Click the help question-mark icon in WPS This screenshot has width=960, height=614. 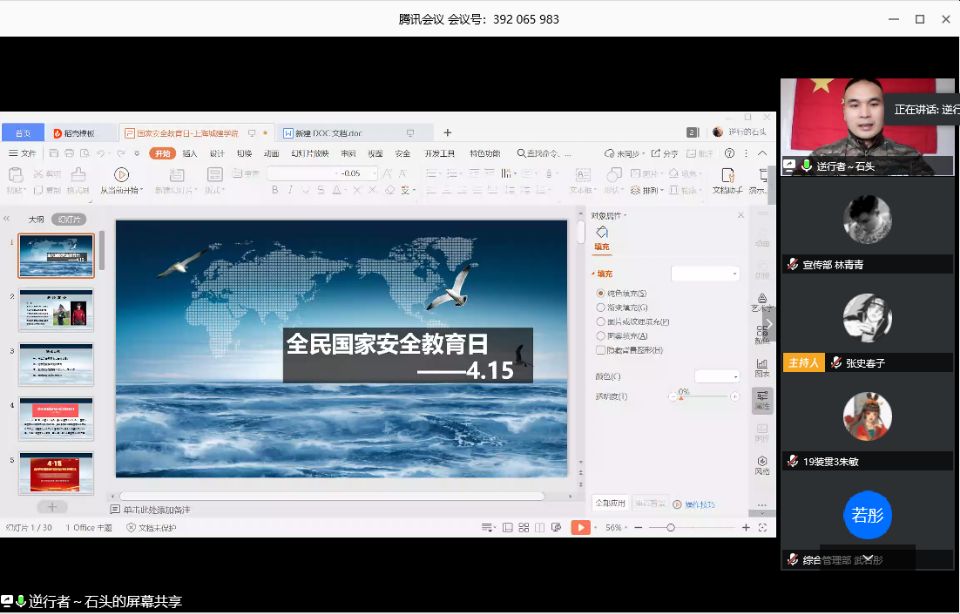[730, 153]
